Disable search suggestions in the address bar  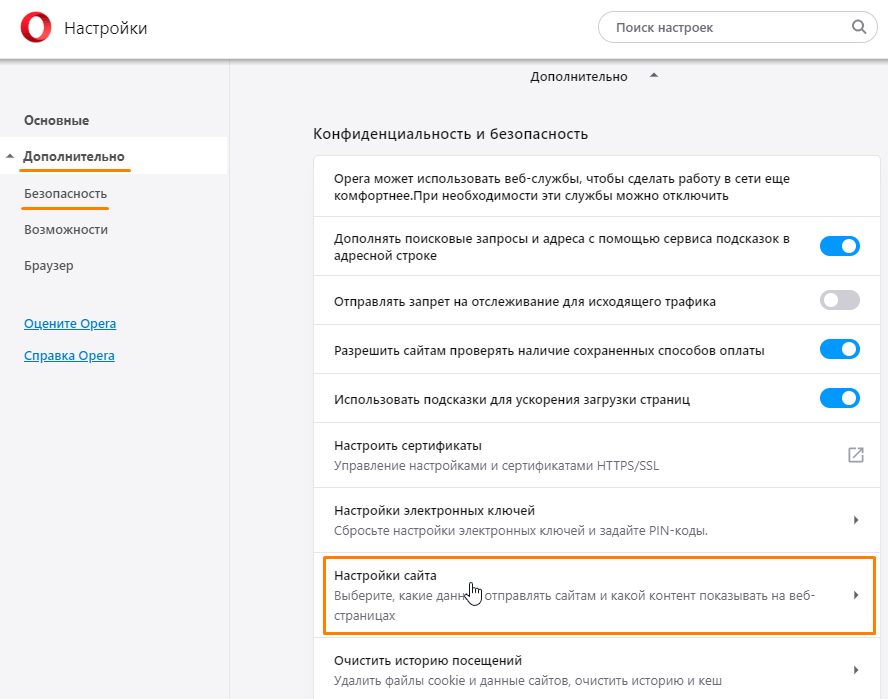(839, 245)
